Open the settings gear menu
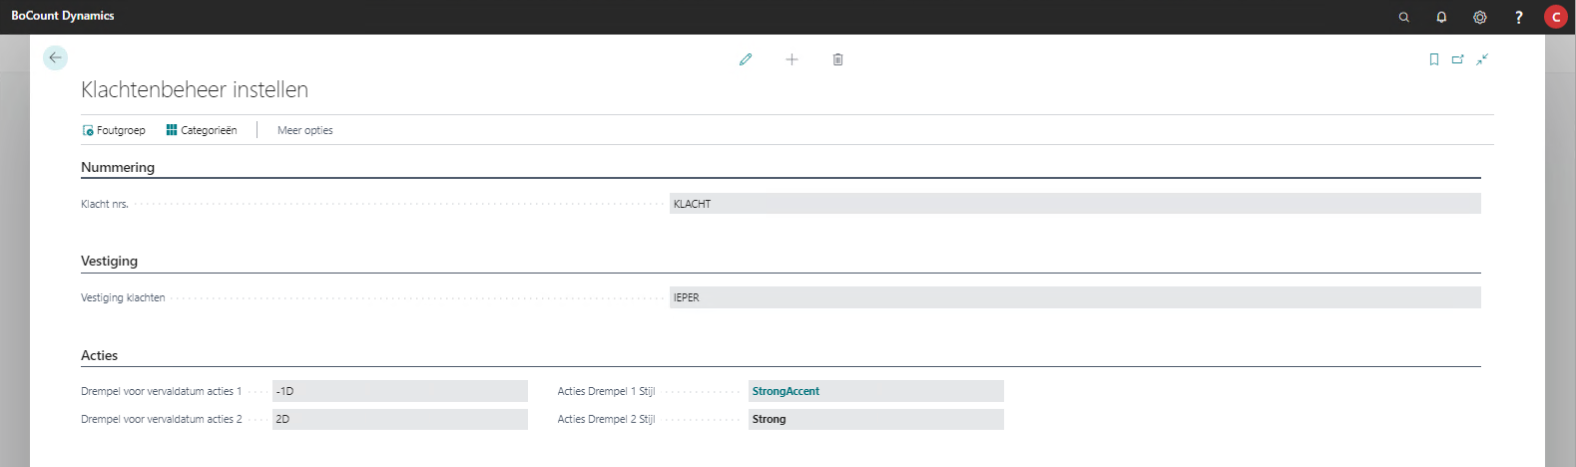Image resolution: width=1576 pixels, height=467 pixels. 1480,17
